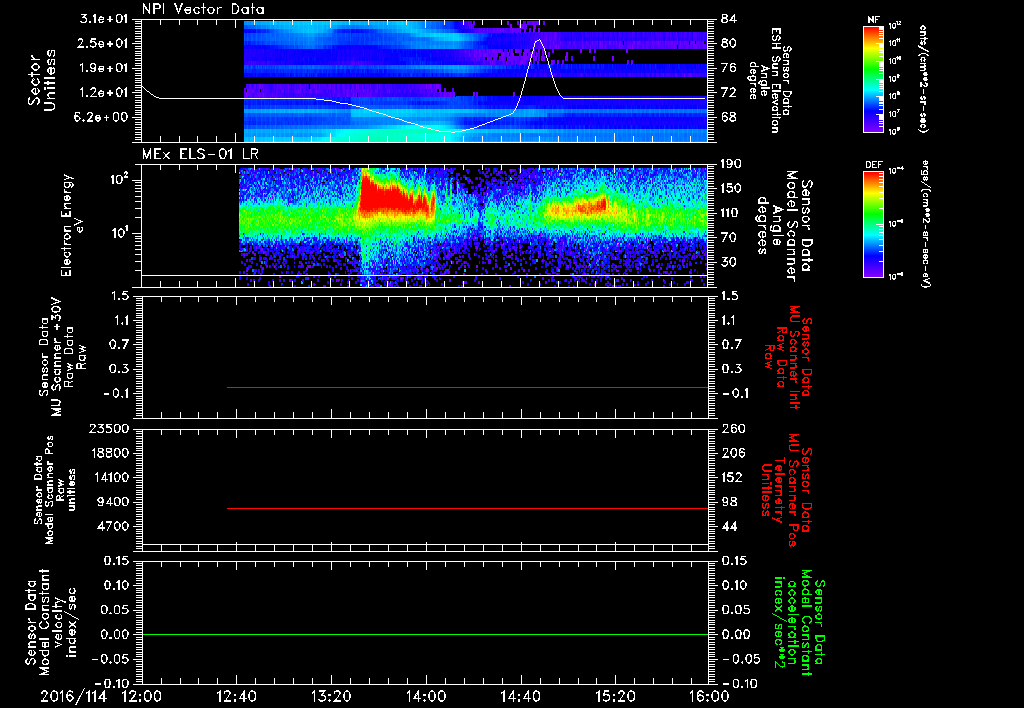Select the 'NPI Vector Data' panel title

click(x=203, y=9)
